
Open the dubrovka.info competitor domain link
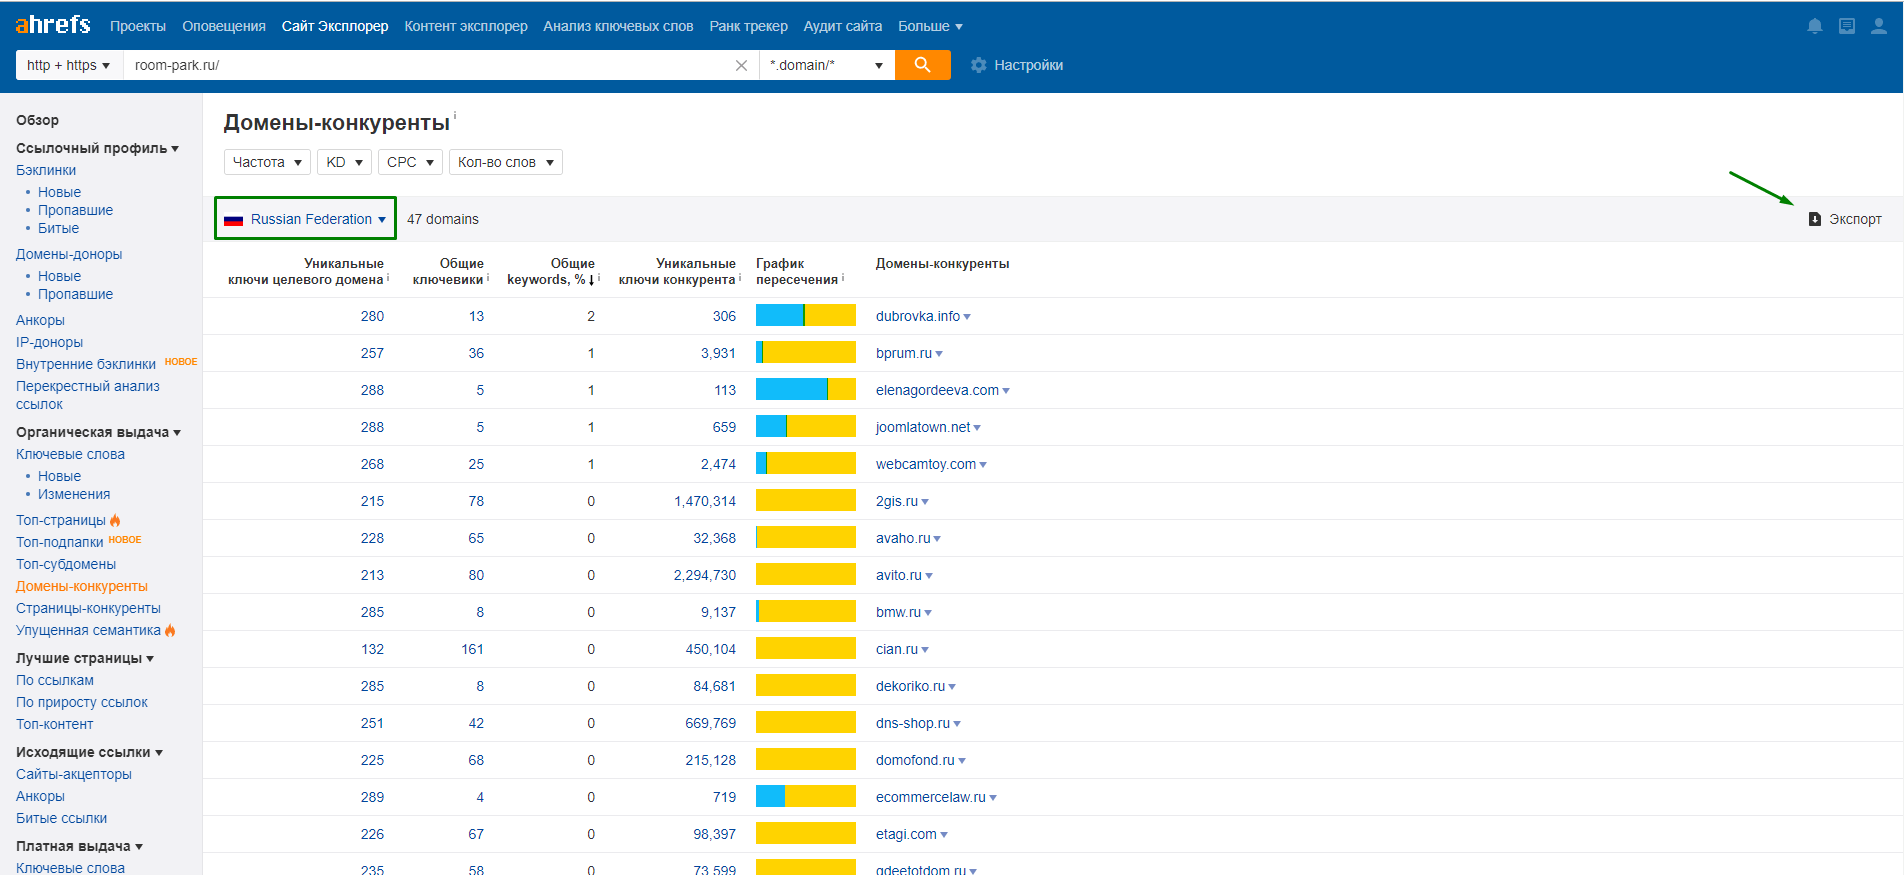coord(917,316)
